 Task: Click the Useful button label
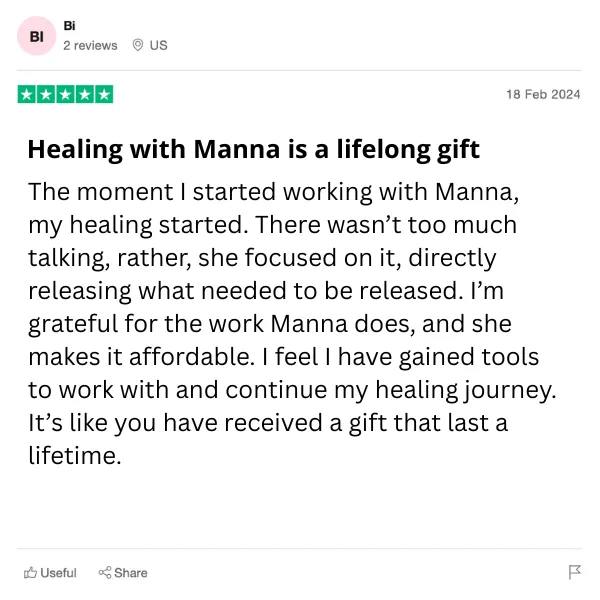click(x=58, y=573)
